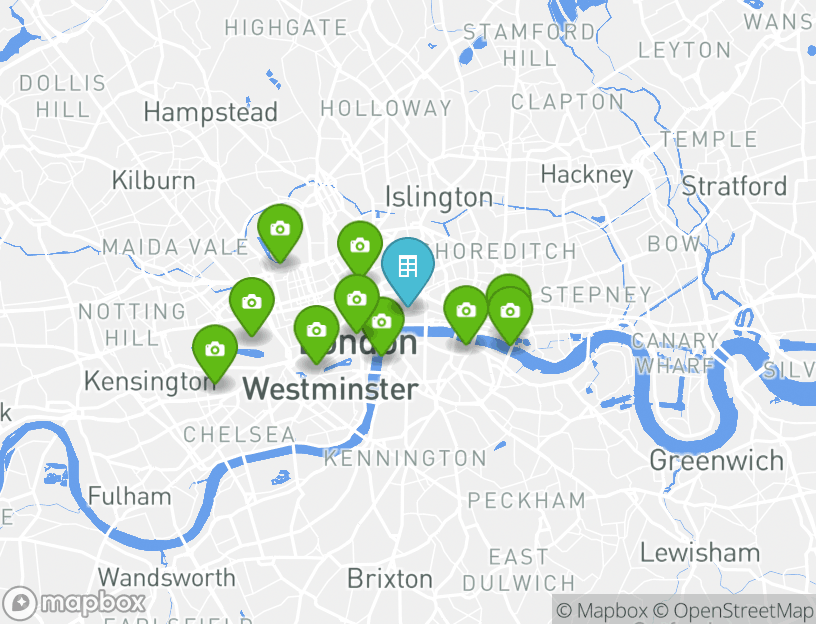Screen dimensions: 816x624
Task: Click the northernmost camera pin by the canal
Action: pyautogui.click(x=280, y=228)
